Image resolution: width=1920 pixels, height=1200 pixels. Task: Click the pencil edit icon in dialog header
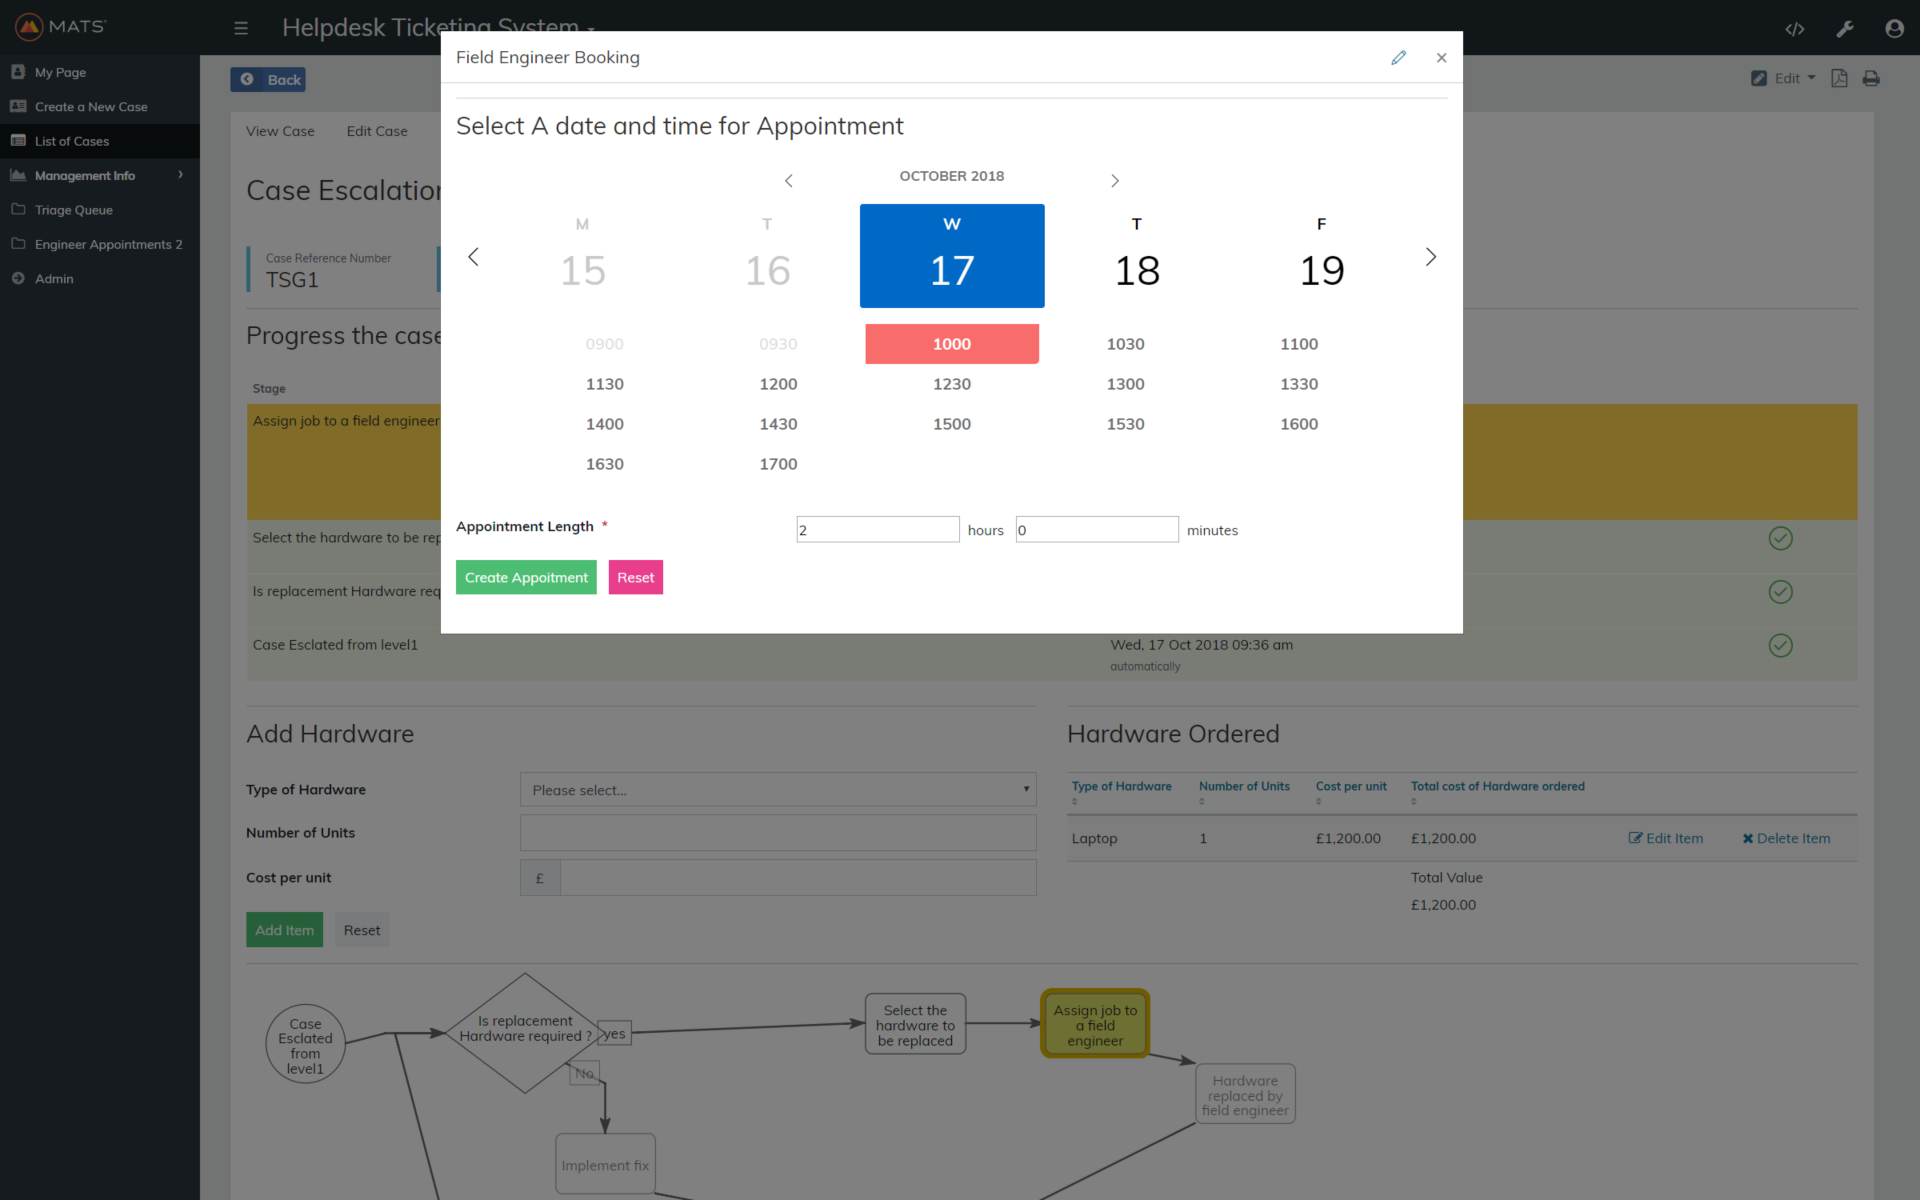(1398, 58)
